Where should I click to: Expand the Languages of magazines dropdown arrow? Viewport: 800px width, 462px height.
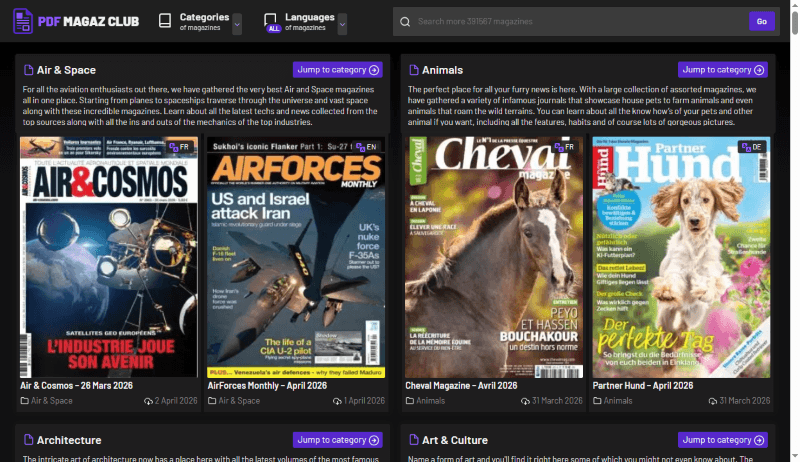[342, 24]
